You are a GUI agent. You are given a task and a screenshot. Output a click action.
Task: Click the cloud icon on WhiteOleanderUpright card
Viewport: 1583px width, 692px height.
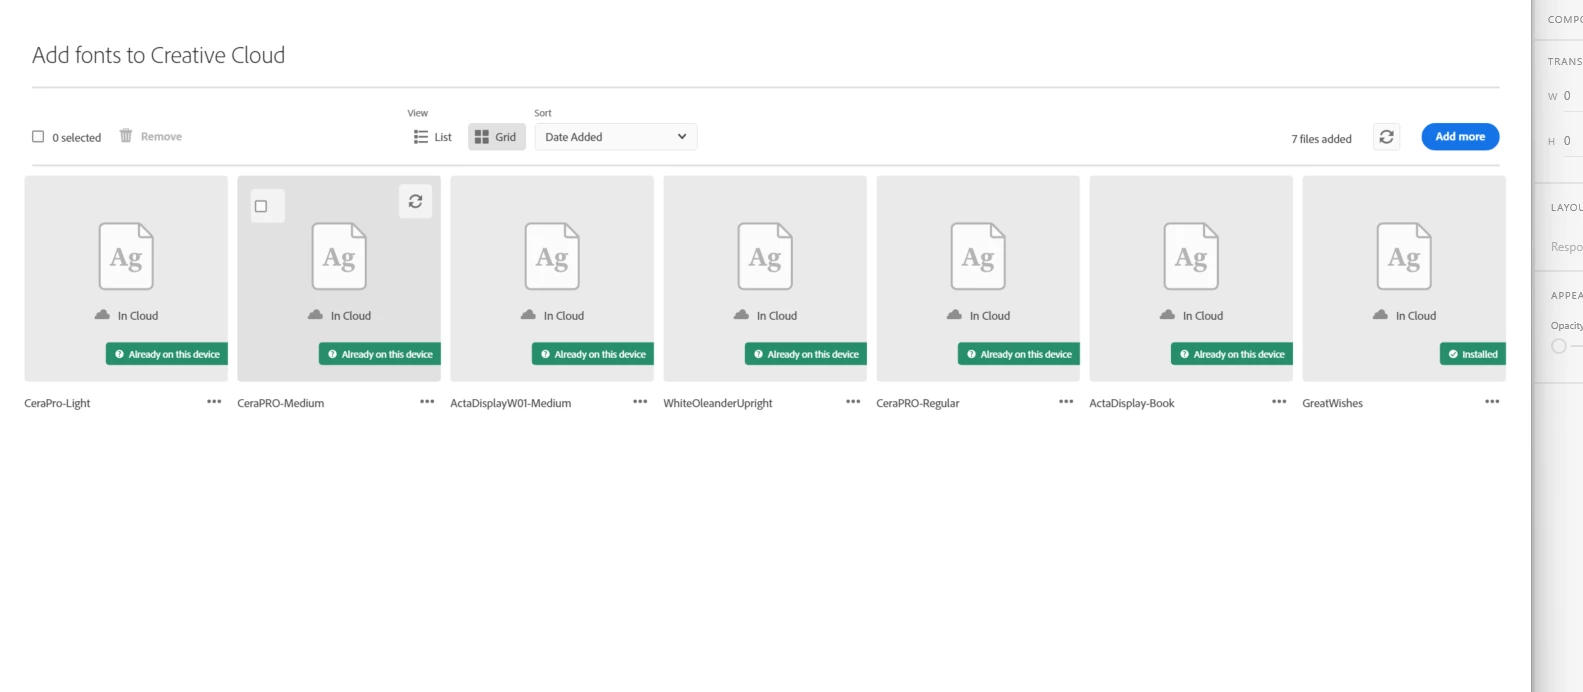741,315
